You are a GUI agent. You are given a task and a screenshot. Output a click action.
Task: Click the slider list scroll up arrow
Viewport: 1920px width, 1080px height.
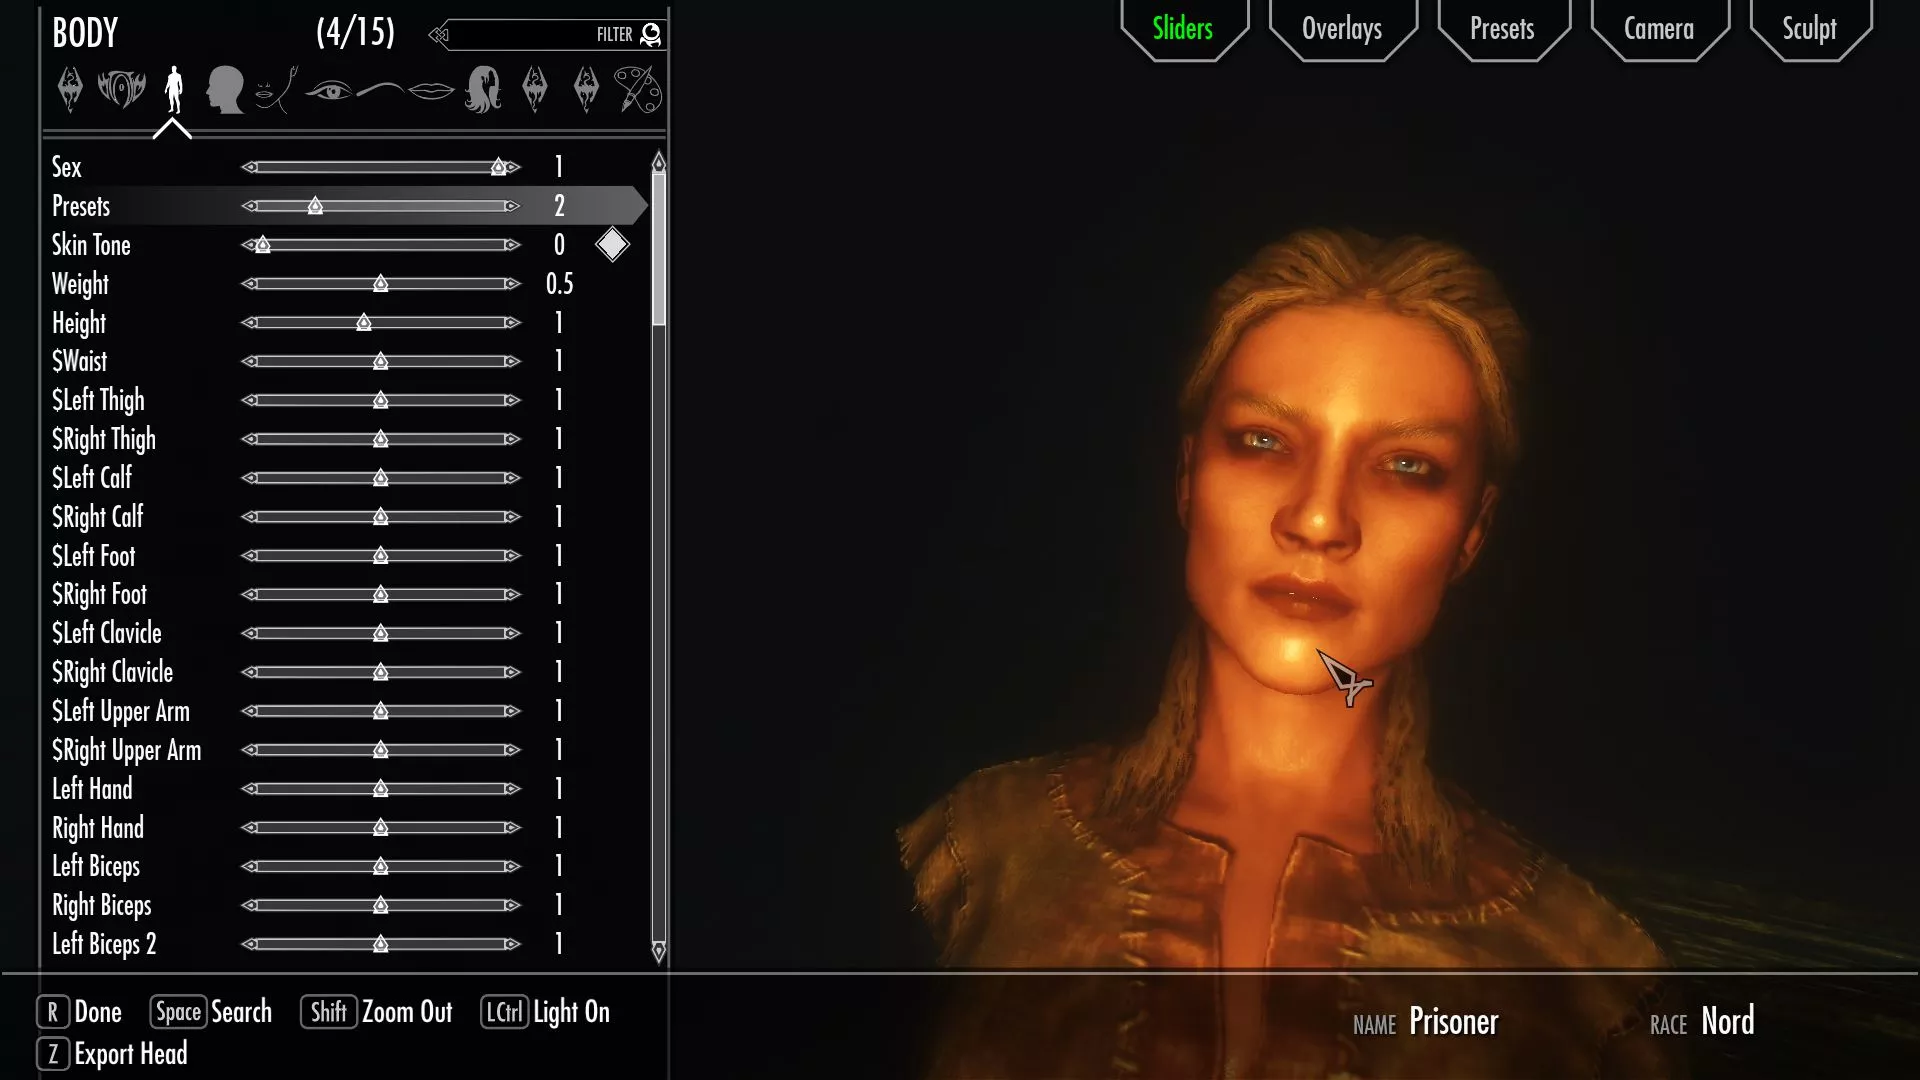click(658, 161)
